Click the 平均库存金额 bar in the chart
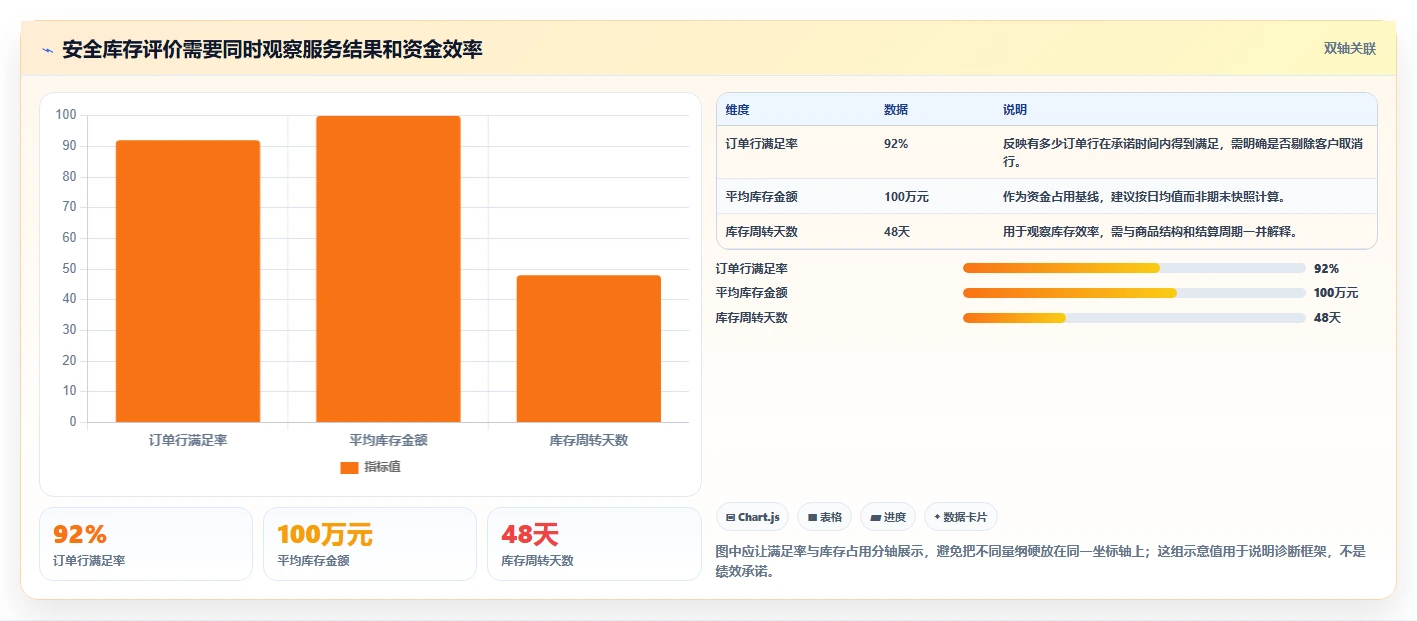 coord(388,269)
